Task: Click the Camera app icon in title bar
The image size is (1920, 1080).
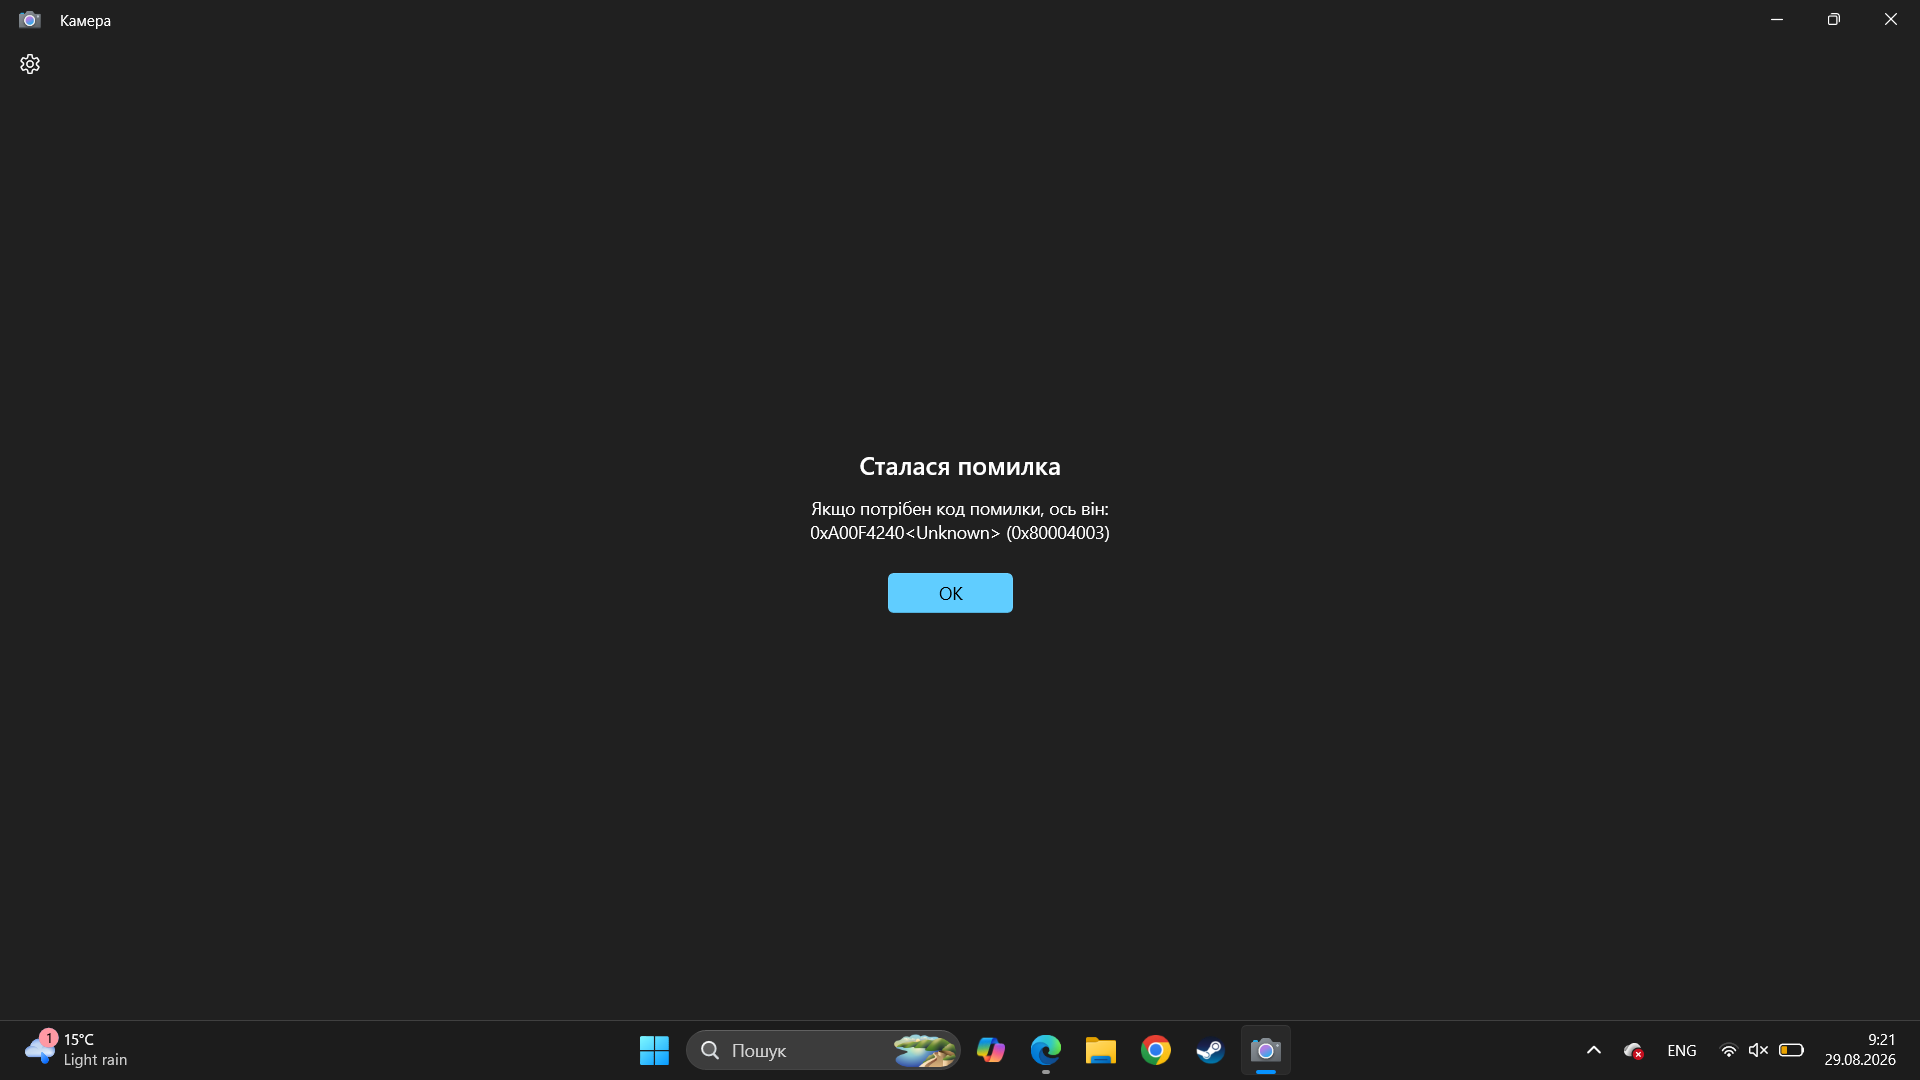Action: [30, 20]
